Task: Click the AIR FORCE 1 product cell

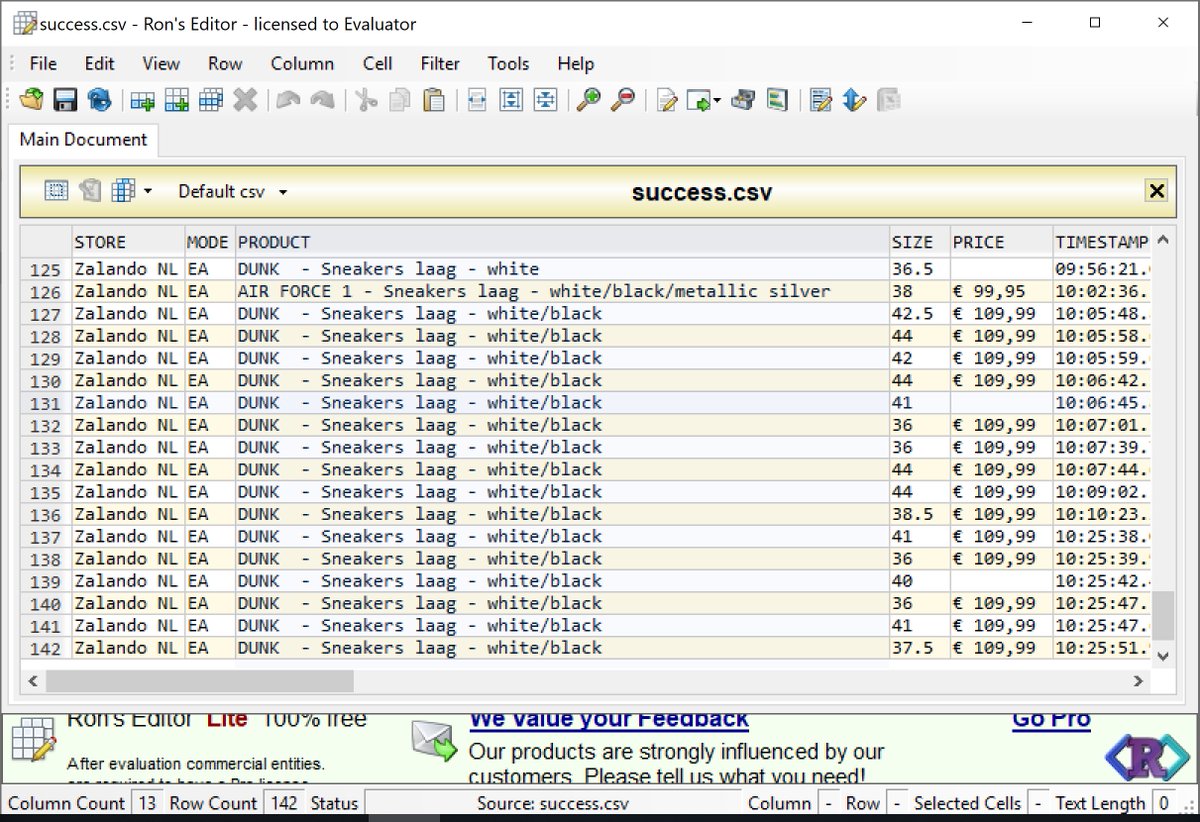Action: point(562,292)
